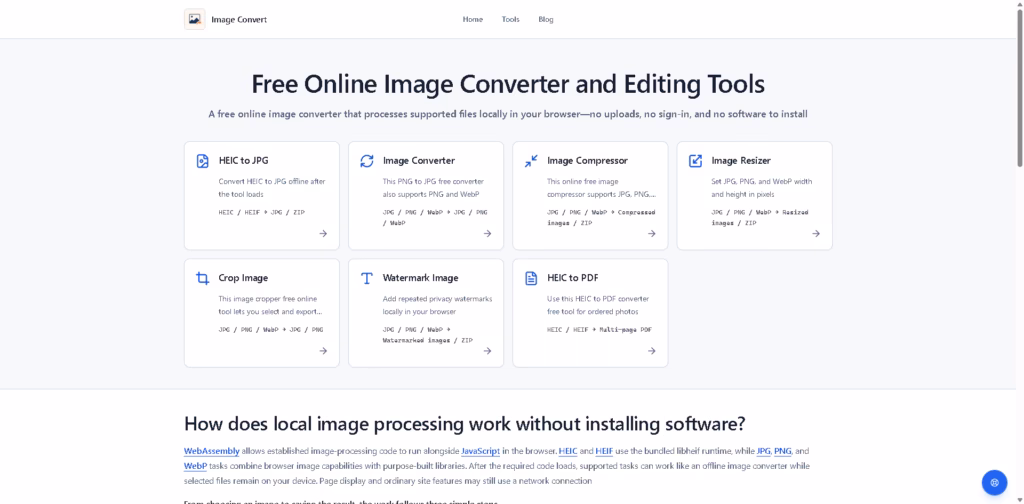Click 'HEIC / HEIF → Multi-page PDF' text
This screenshot has width=1024, height=504.
tap(600, 330)
